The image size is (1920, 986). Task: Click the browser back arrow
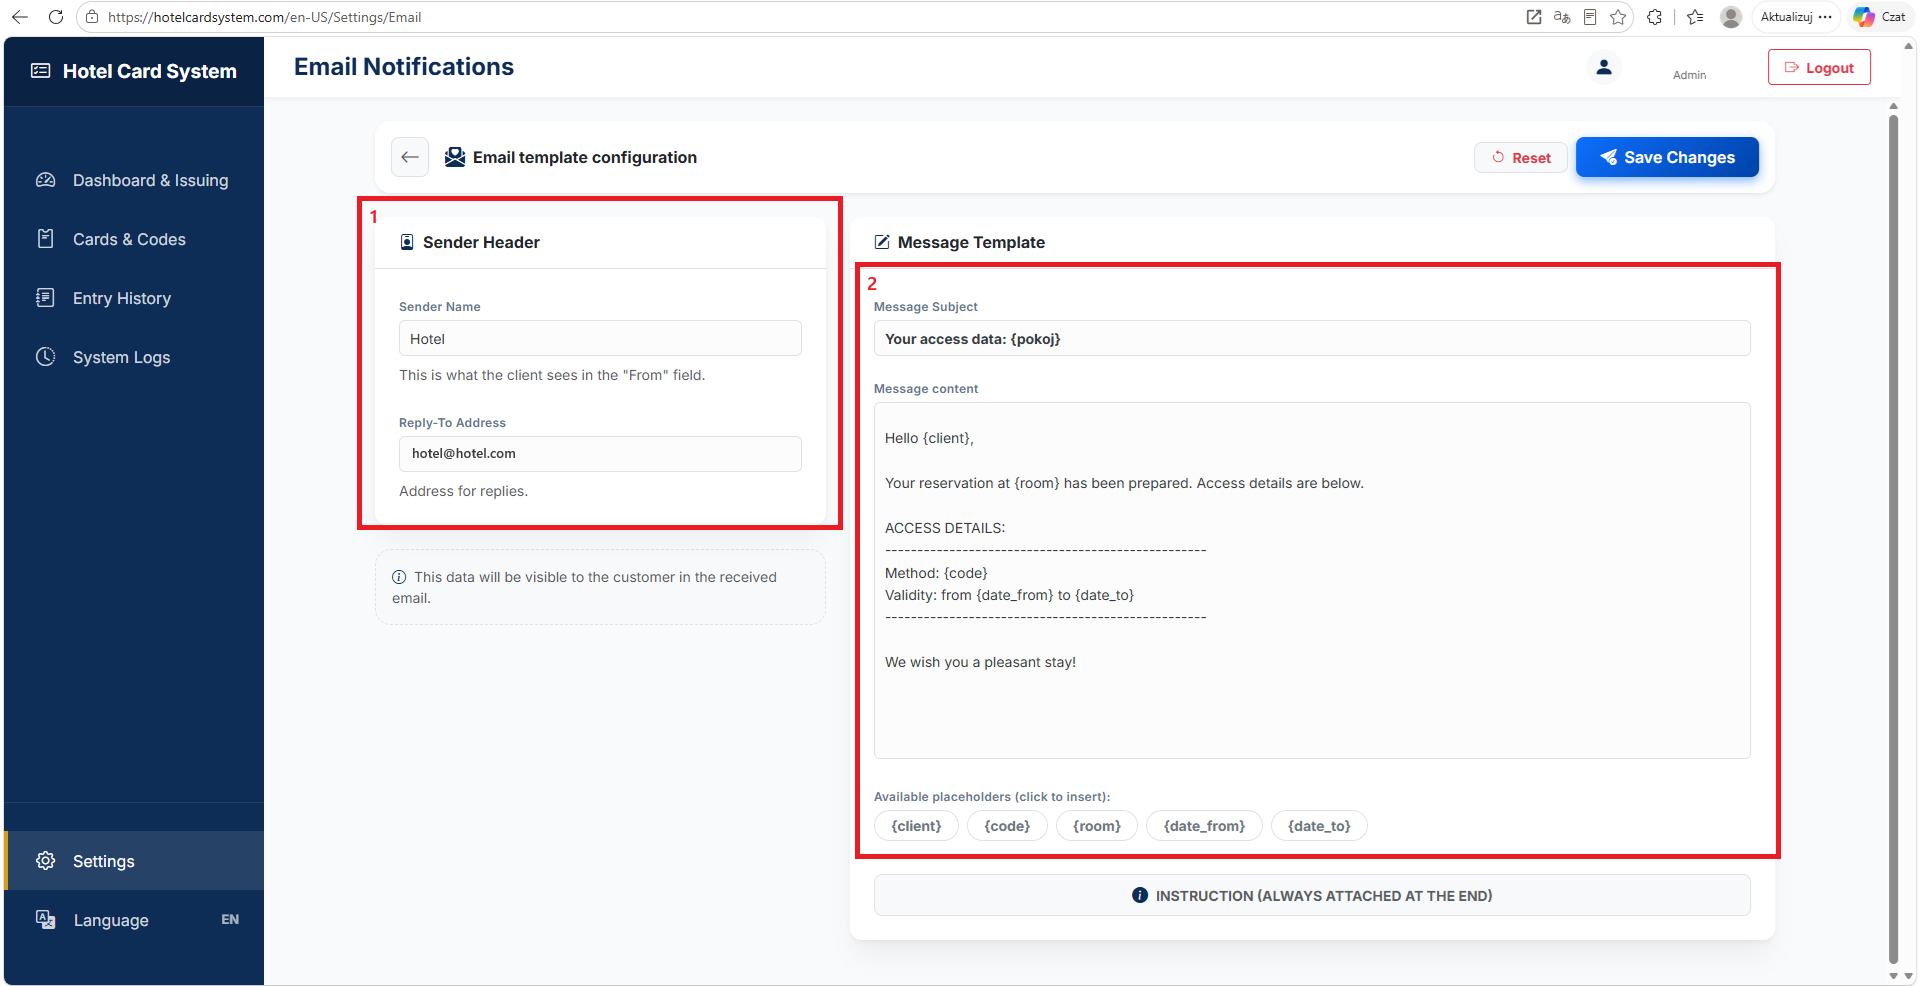[x=20, y=17]
